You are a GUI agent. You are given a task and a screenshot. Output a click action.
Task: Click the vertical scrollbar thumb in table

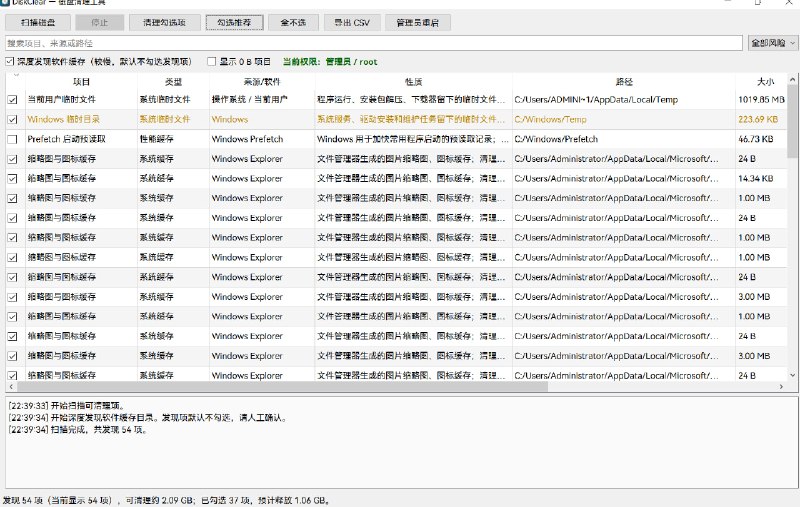pos(792,121)
